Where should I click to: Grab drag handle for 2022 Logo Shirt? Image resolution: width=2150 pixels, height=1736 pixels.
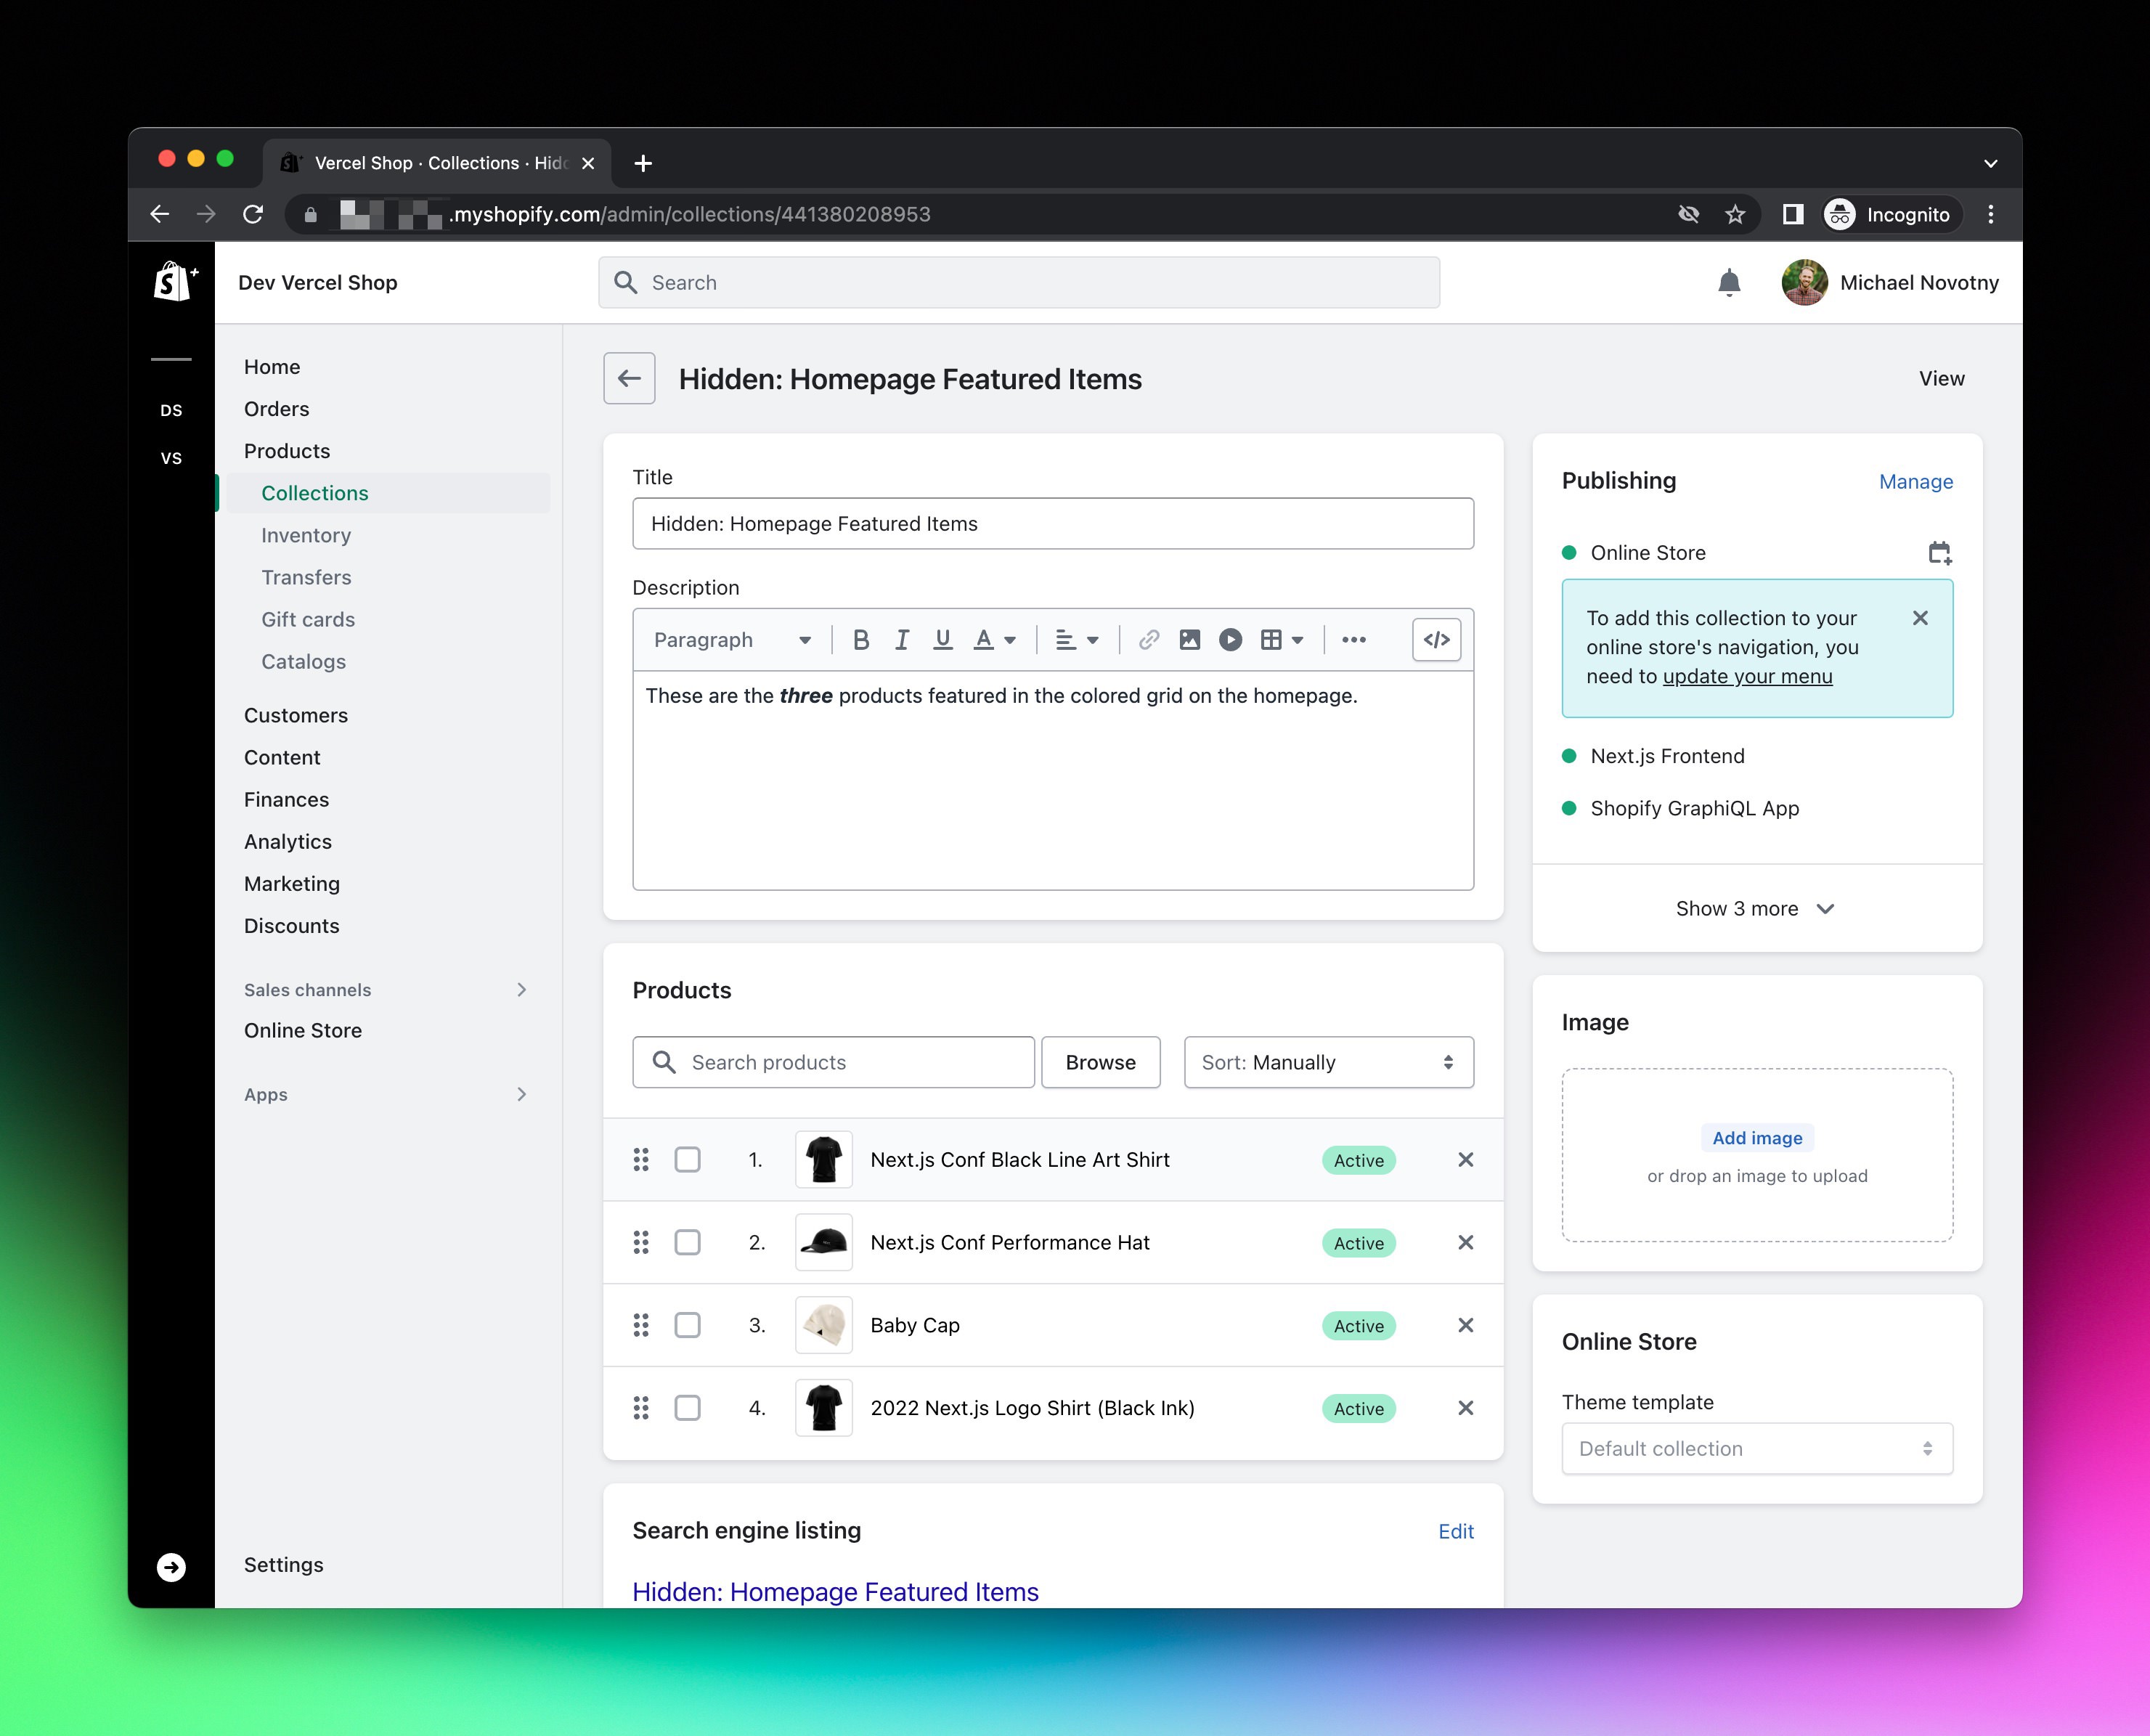point(641,1408)
